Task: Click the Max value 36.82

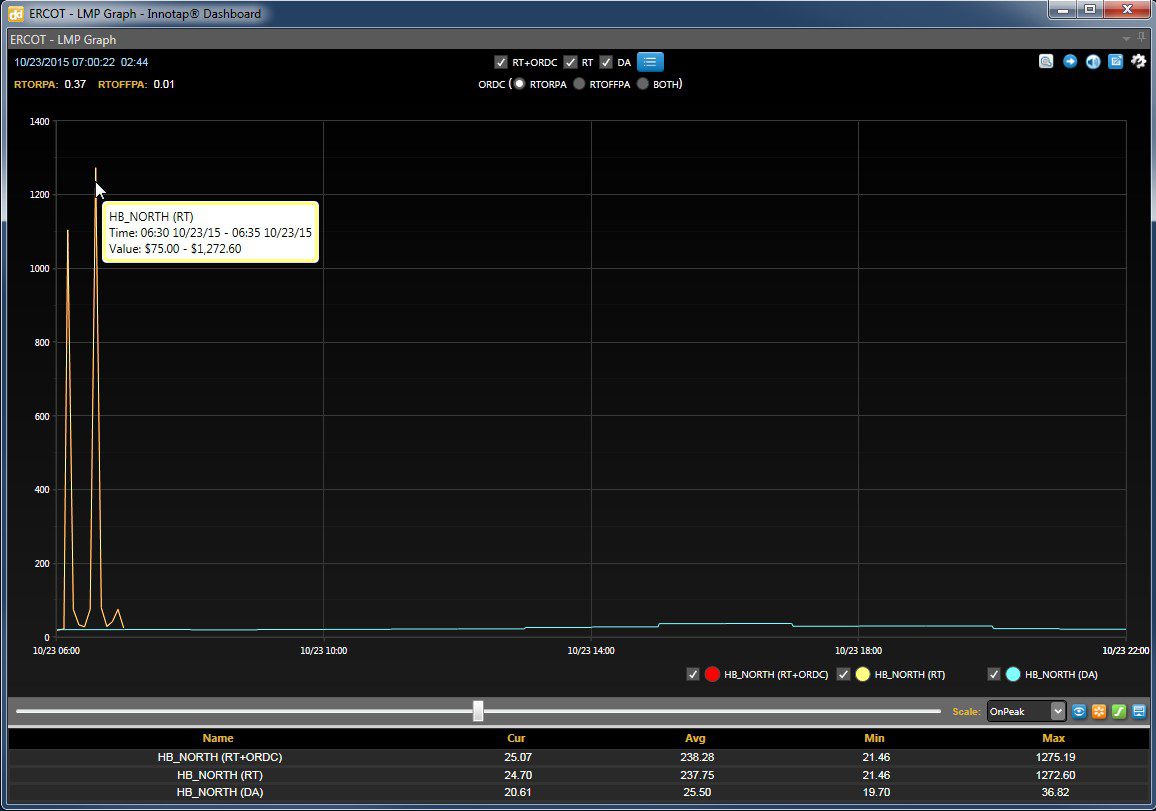Action: [1055, 792]
